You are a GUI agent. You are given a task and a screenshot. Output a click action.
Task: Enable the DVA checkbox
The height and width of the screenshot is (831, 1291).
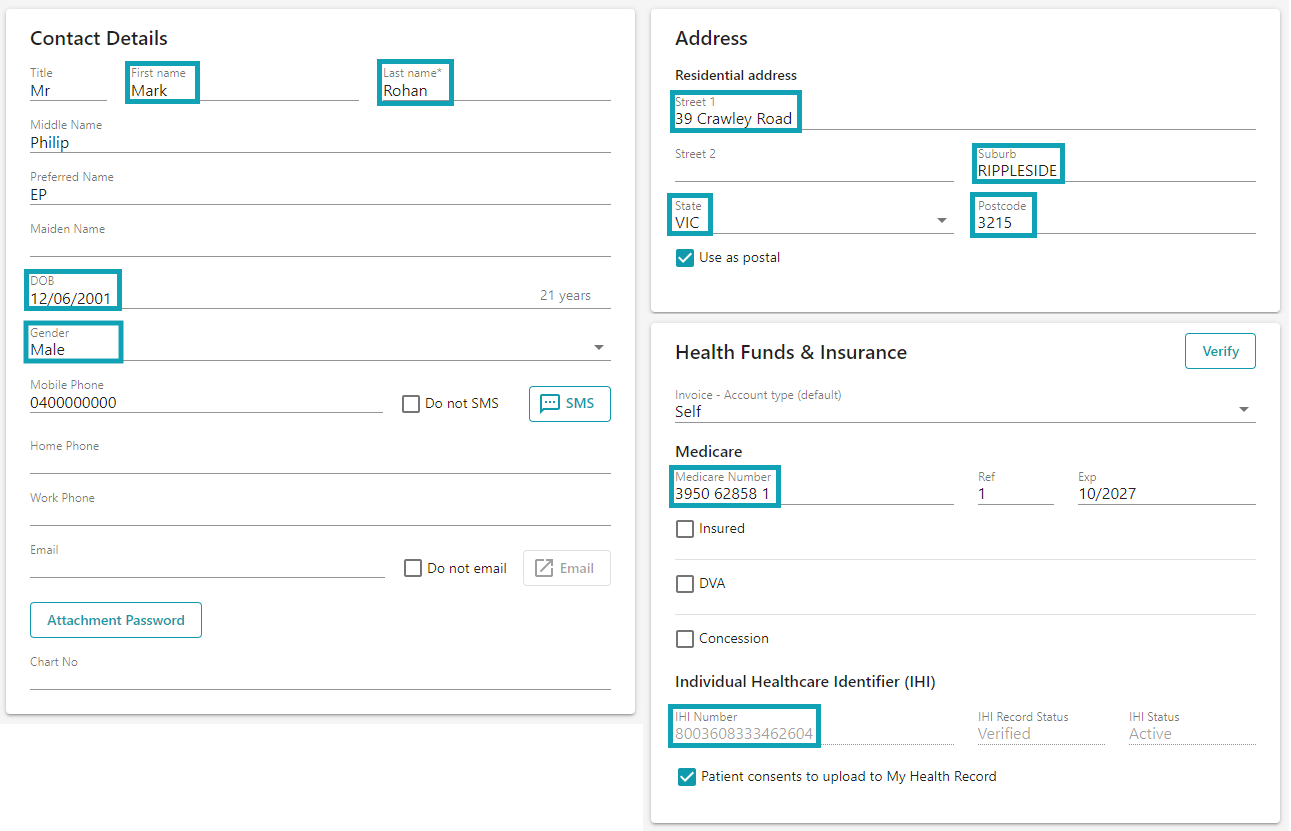pyautogui.click(x=685, y=583)
